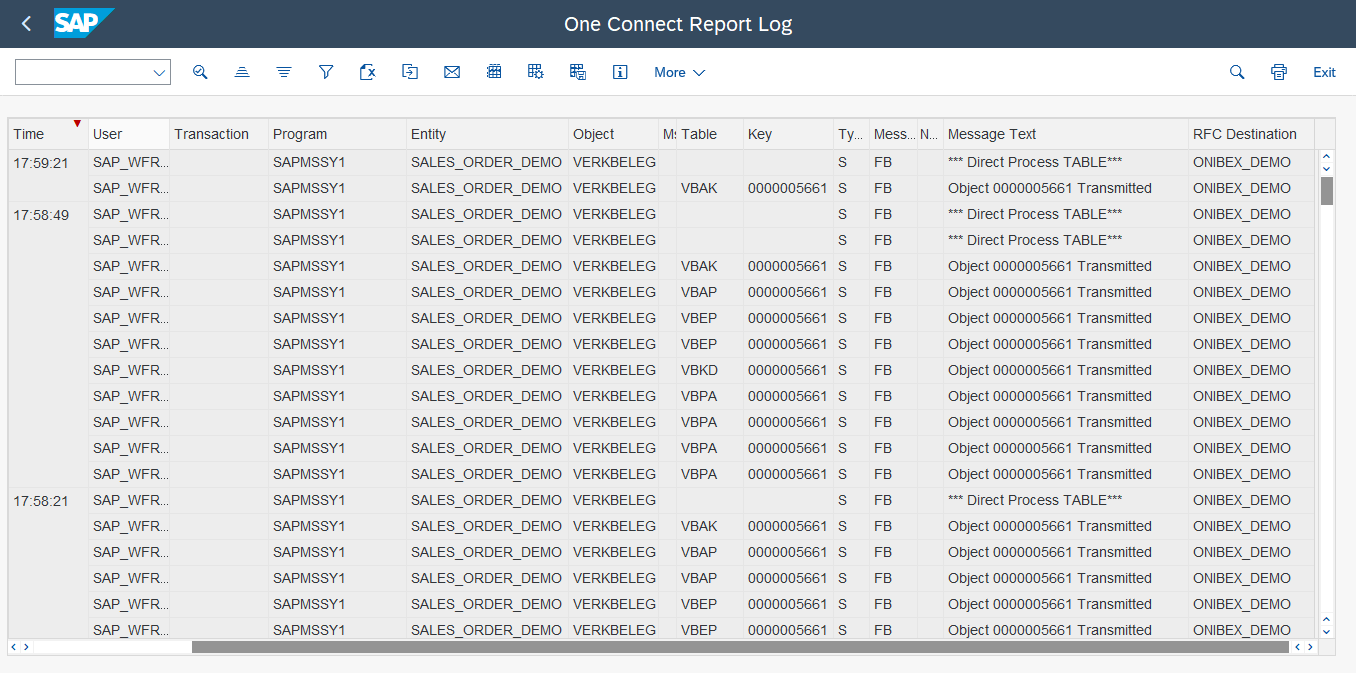Select the Object column header
The height and width of the screenshot is (673, 1356).
[x=613, y=134]
